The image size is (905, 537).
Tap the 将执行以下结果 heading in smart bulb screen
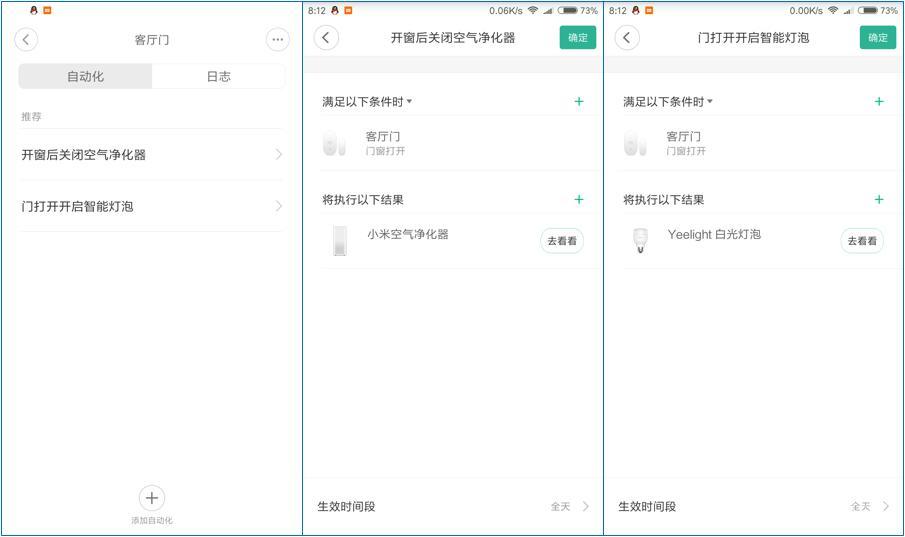point(663,200)
